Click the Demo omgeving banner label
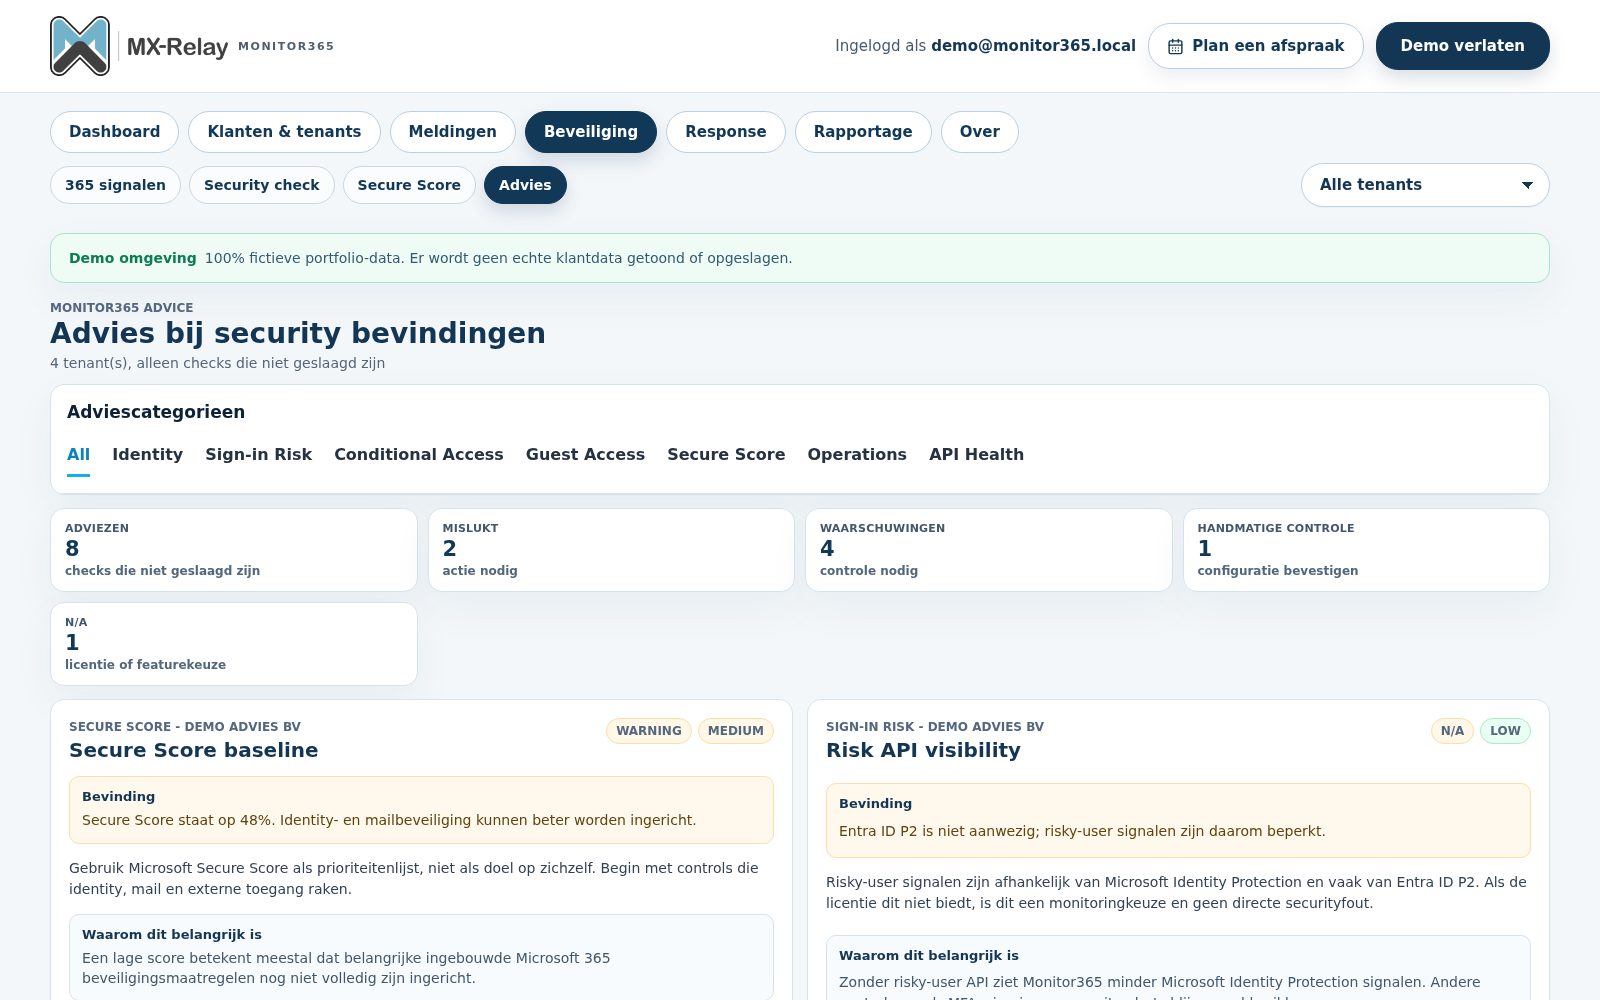Image resolution: width=1600 pixels, height=1000 pixels. point(133,258)
